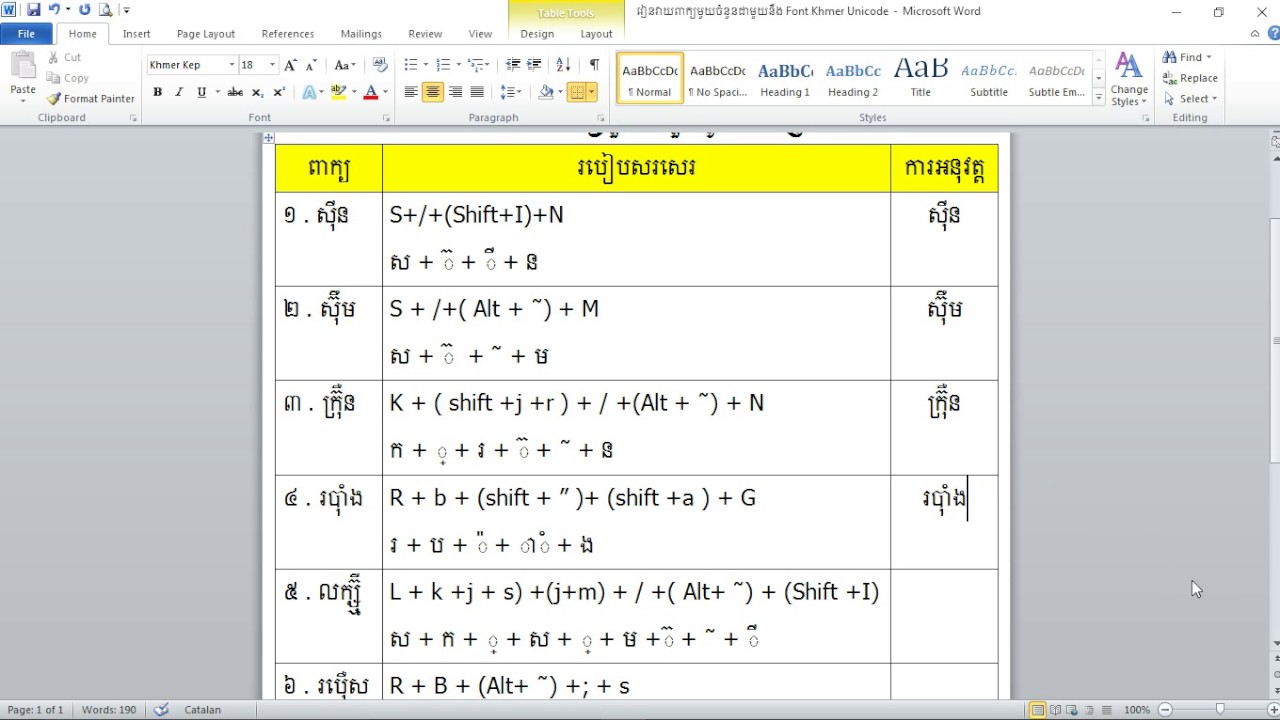1280x720 pixels.
Task: Click the Words: 190 status indicator
Action: (x=109, y=710)
